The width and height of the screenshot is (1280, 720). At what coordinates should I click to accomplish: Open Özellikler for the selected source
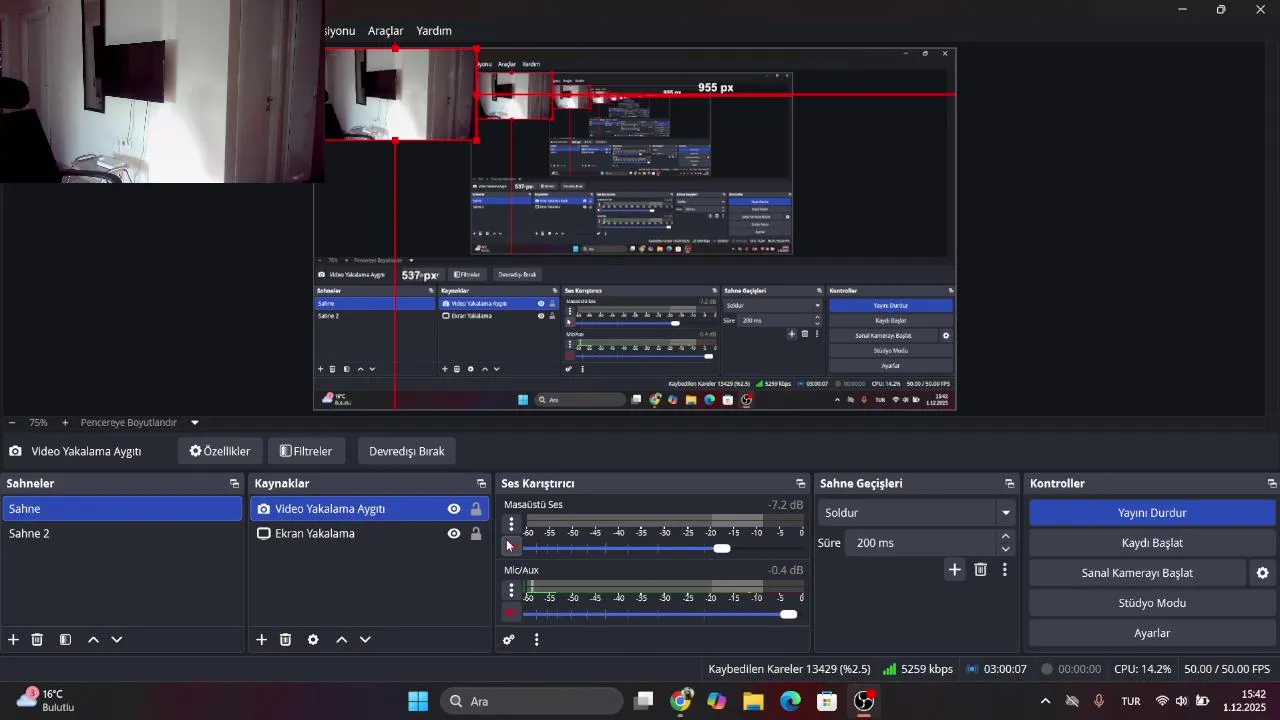click(x=220, y=451)
